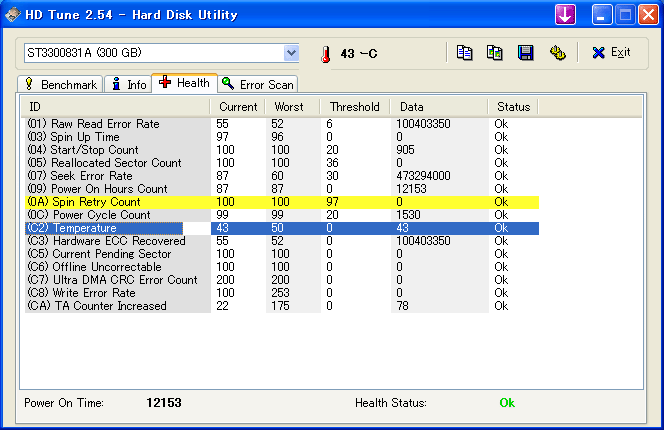Screen dimensions: 664x430
Task: Click the 905 data value
Action: click(405, 150)
